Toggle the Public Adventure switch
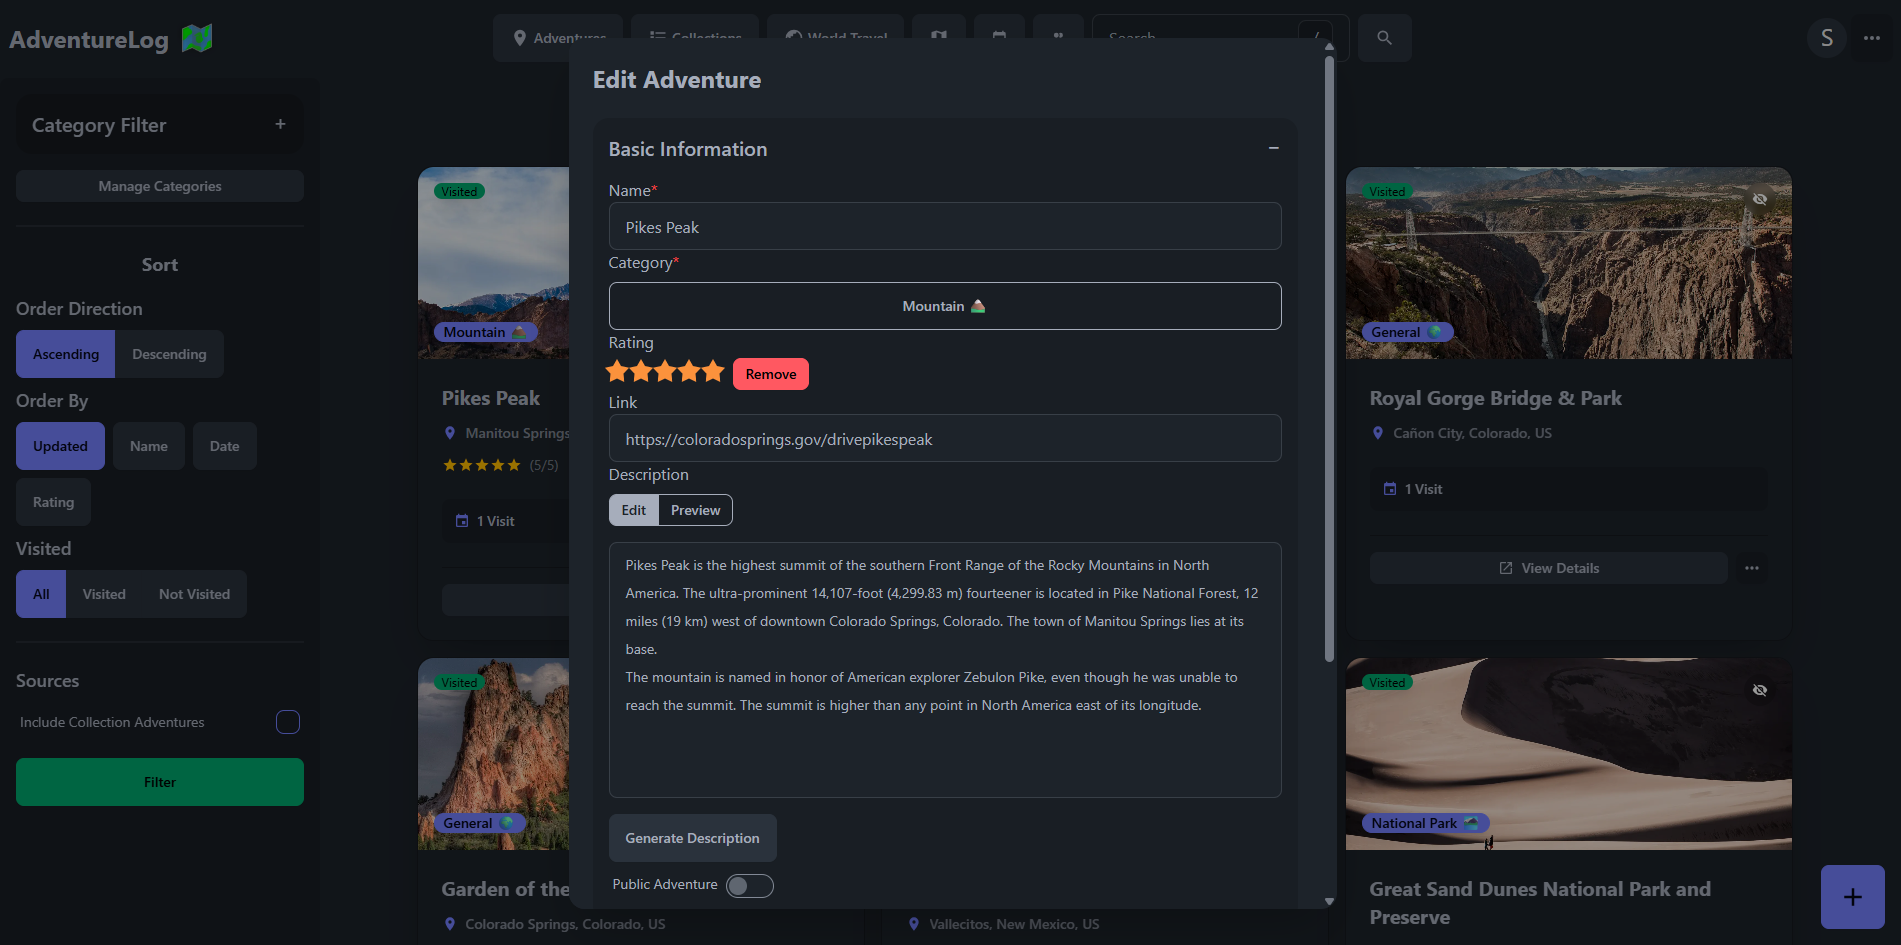 [x=749, y=886]
